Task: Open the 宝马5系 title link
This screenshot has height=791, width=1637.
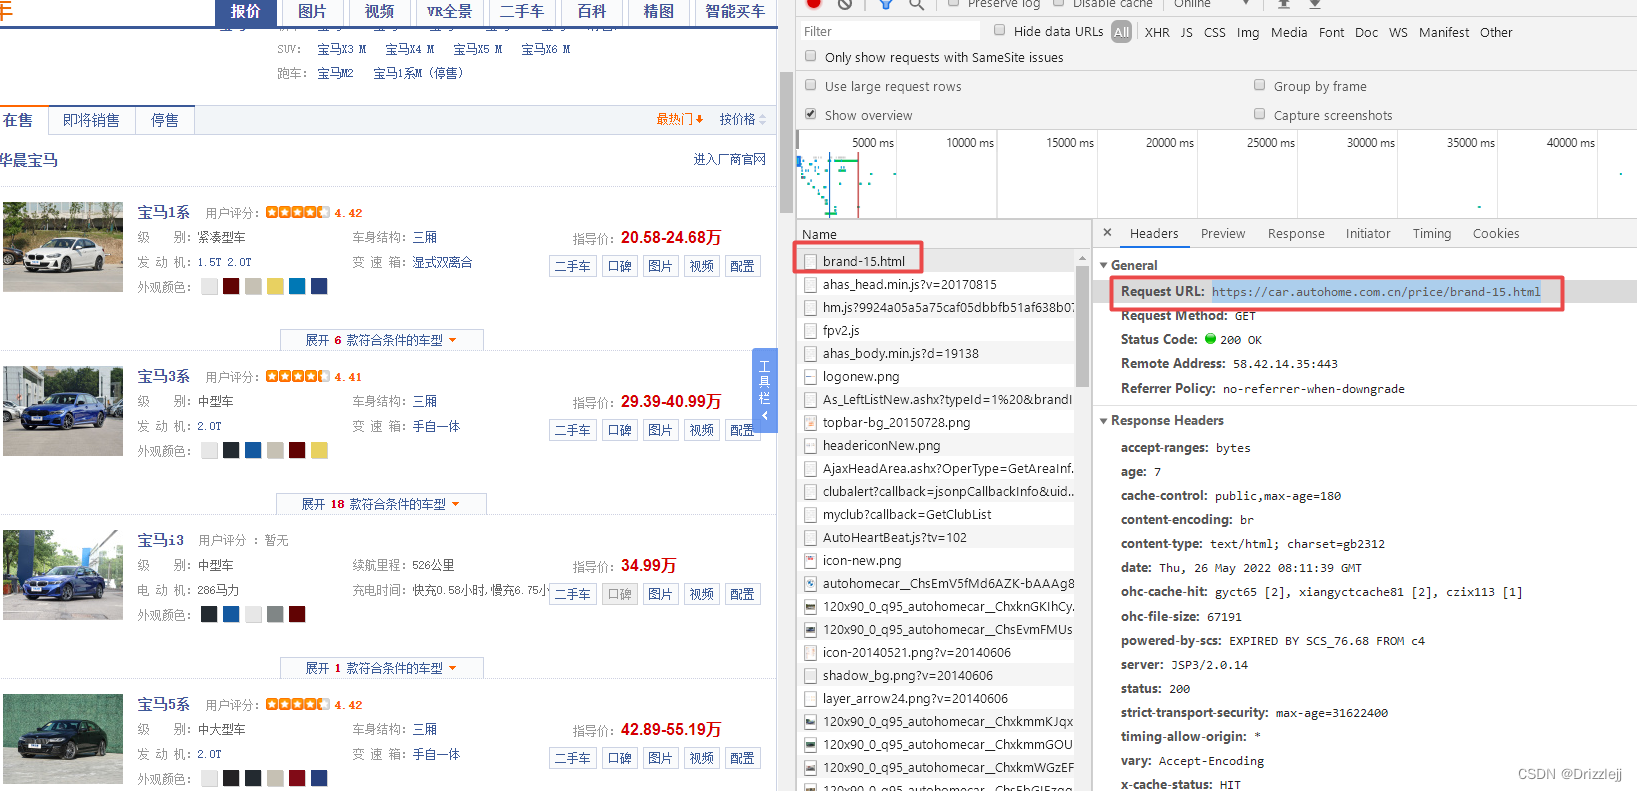Action: [x=164, y=704]
